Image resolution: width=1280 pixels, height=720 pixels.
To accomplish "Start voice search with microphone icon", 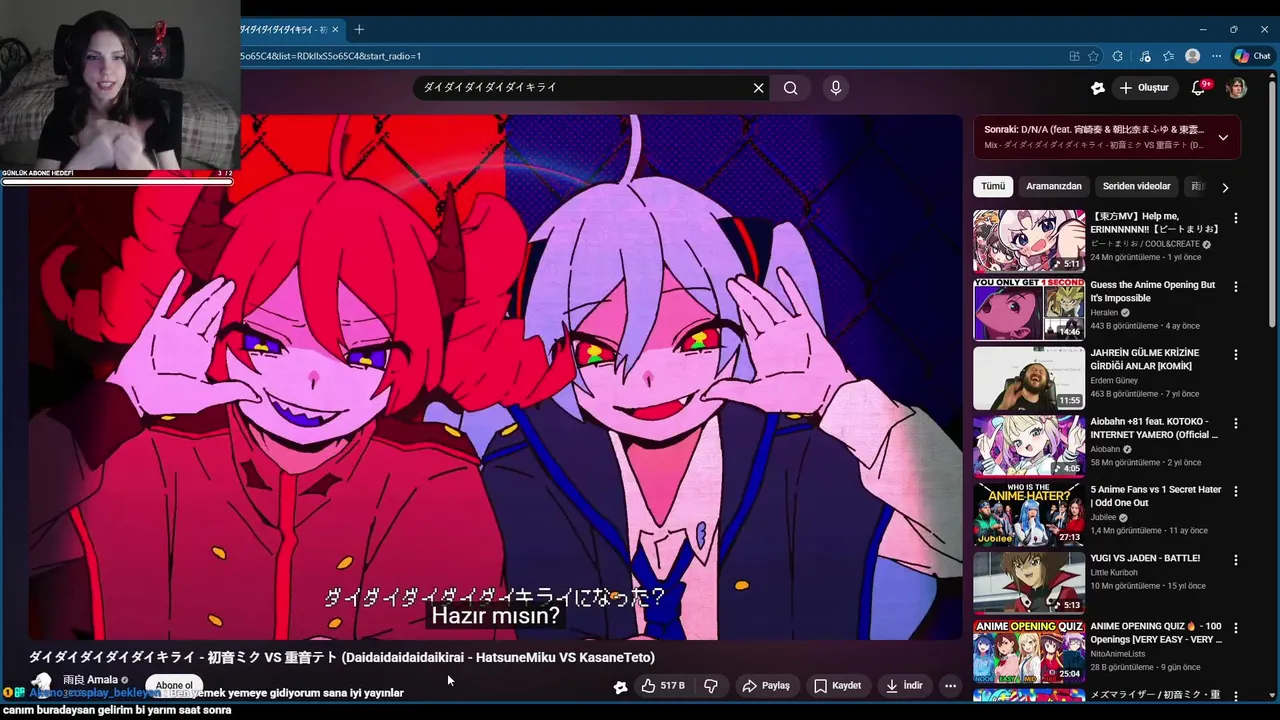I will coord(836,88).
